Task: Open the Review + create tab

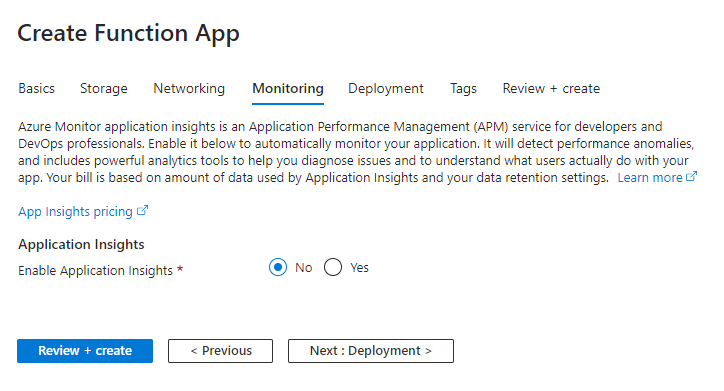Action: pos(551,88)
